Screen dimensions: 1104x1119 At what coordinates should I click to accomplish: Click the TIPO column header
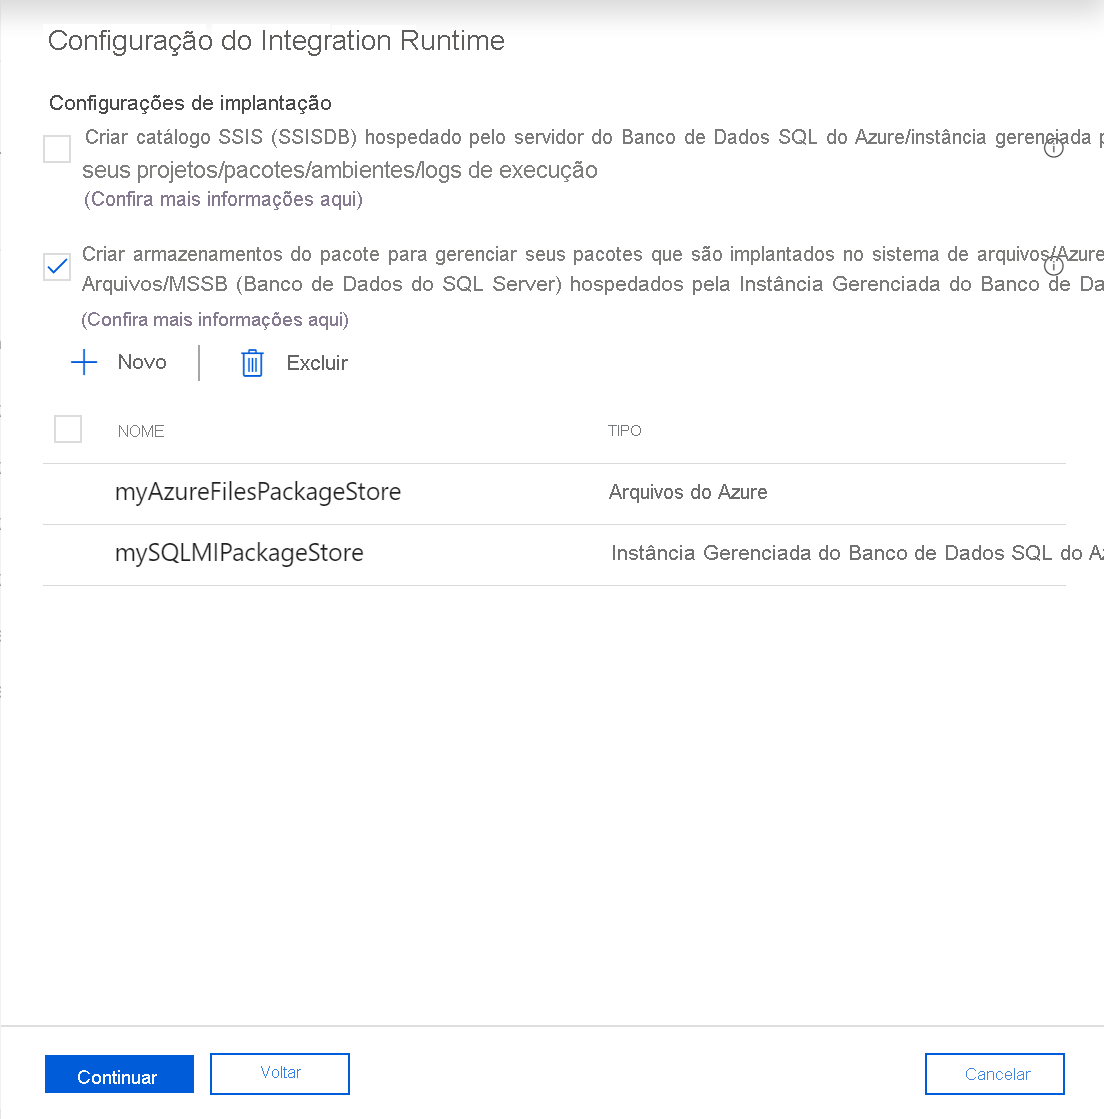pyautogui.click(x=625, y=430)
